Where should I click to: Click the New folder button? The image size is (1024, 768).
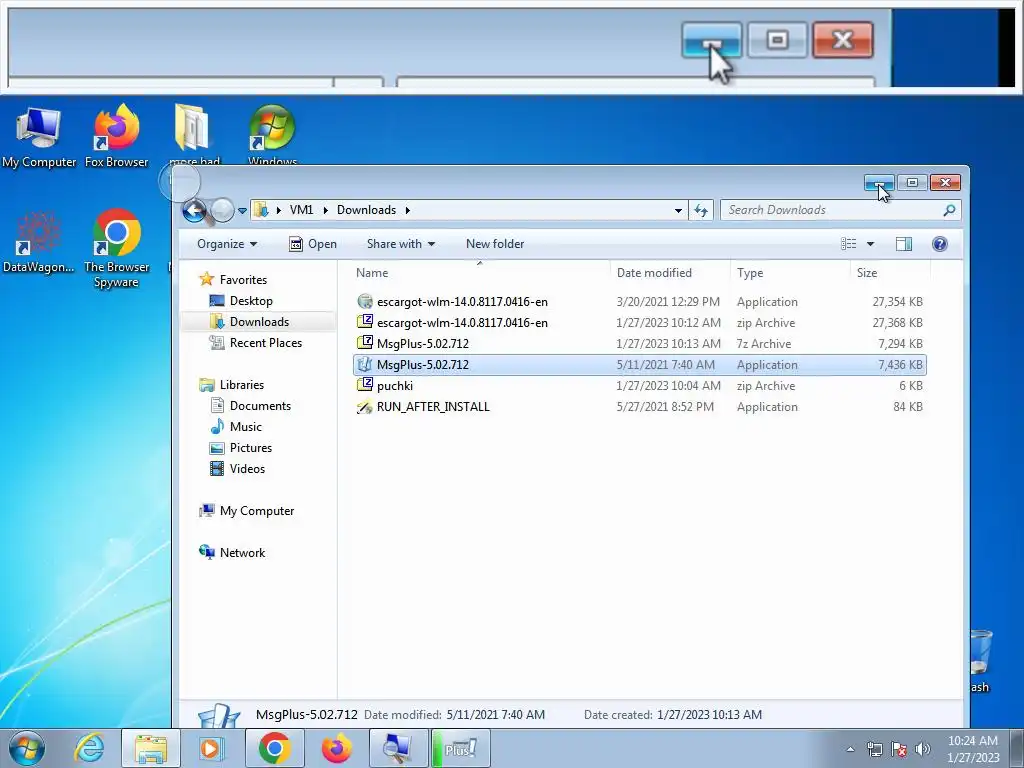495,244
